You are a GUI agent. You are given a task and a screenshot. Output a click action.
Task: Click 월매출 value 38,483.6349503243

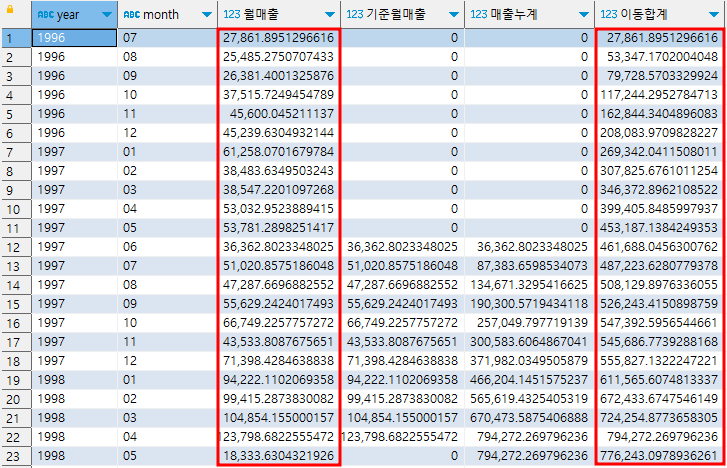[x=278, y=171]
